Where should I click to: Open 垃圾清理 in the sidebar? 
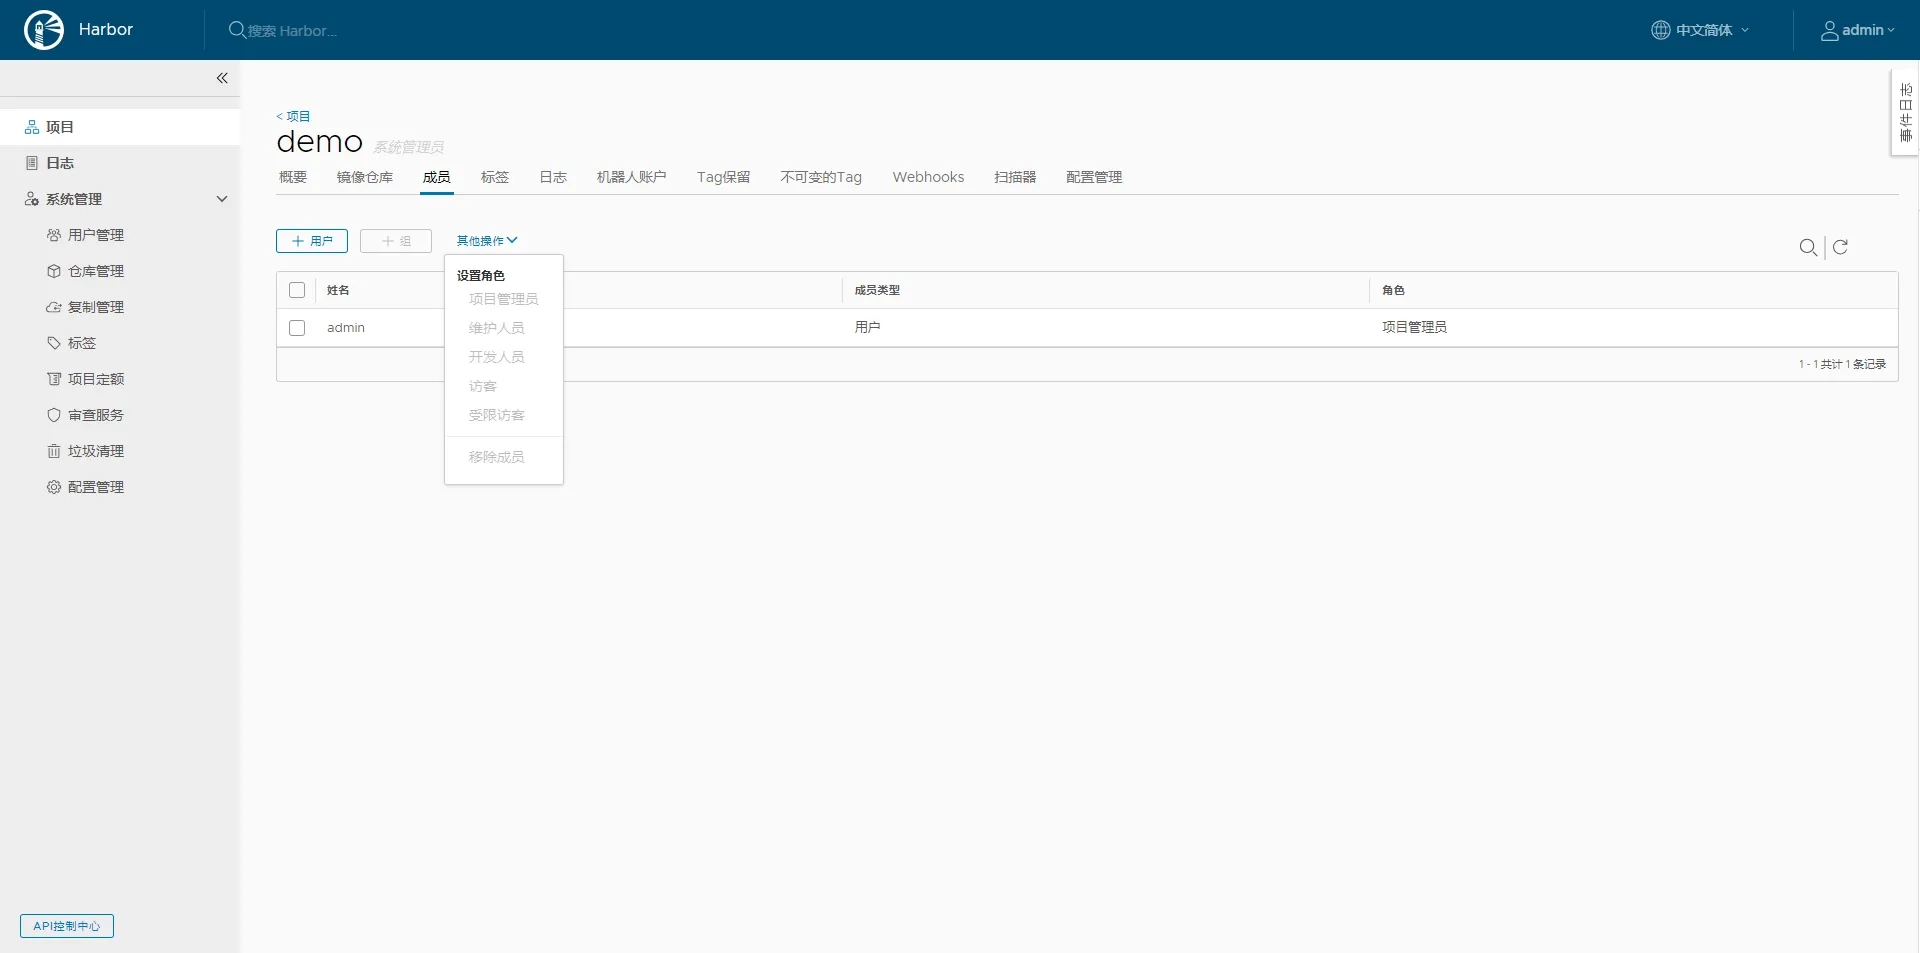click(96, 451)
